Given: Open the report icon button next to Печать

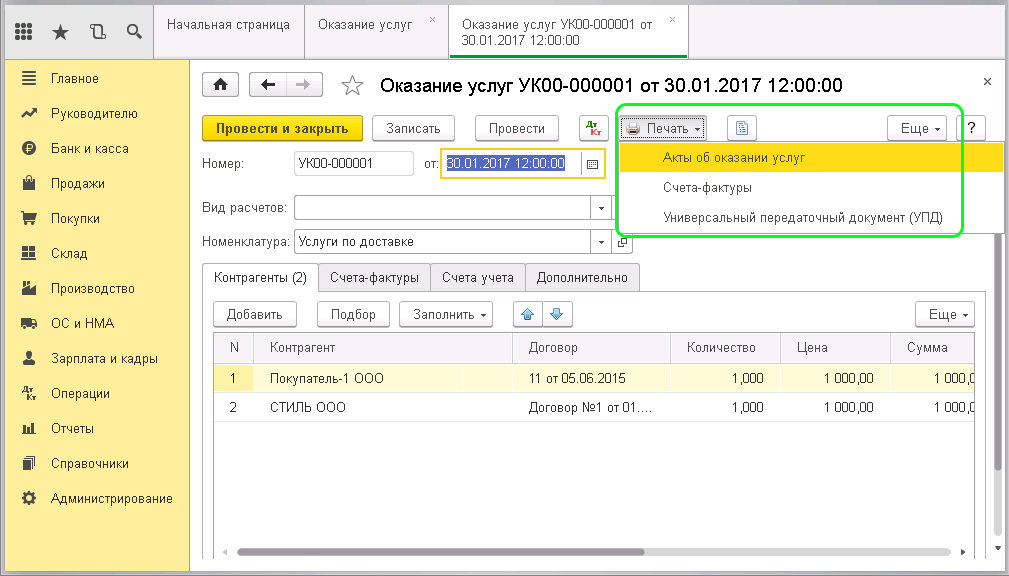Looking at the screenshot, I should pos(742,128).
